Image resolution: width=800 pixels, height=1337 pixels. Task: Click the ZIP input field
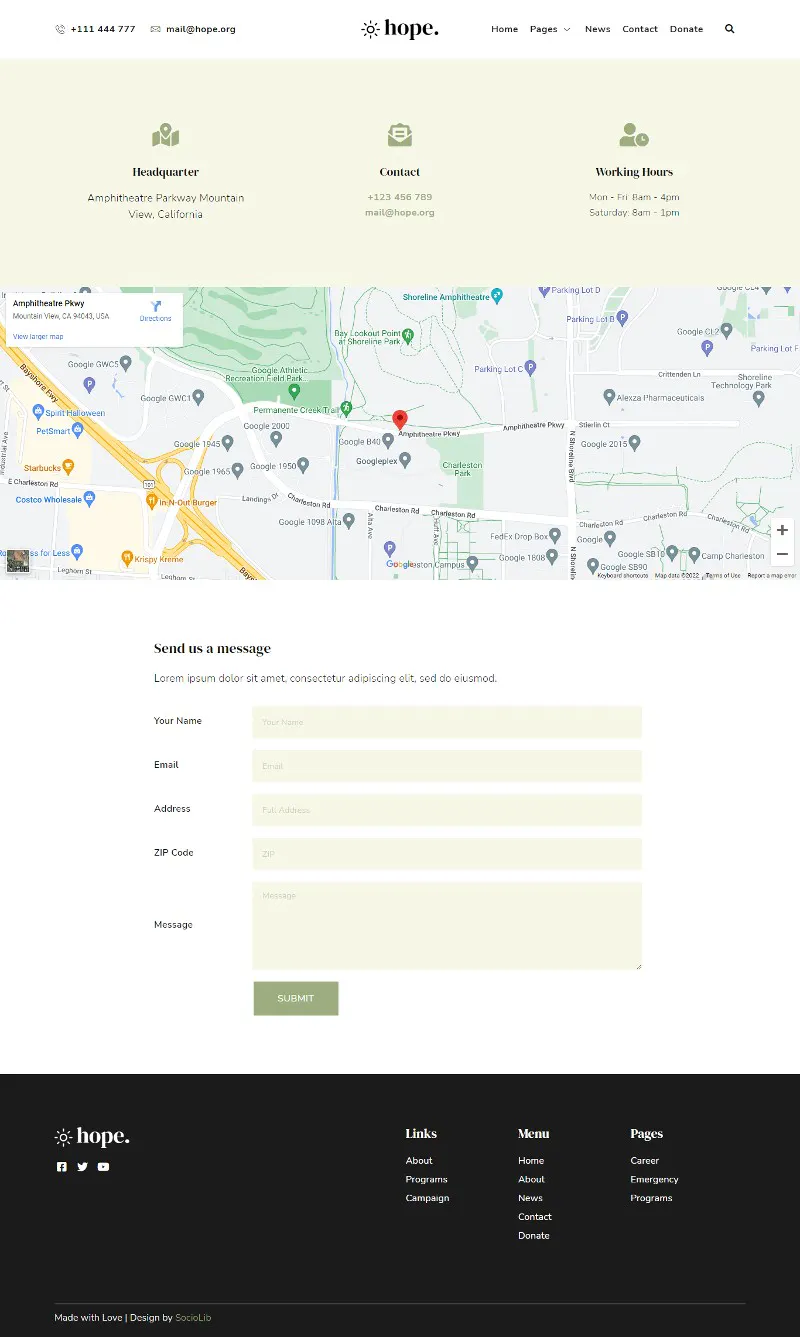[447, 854]
